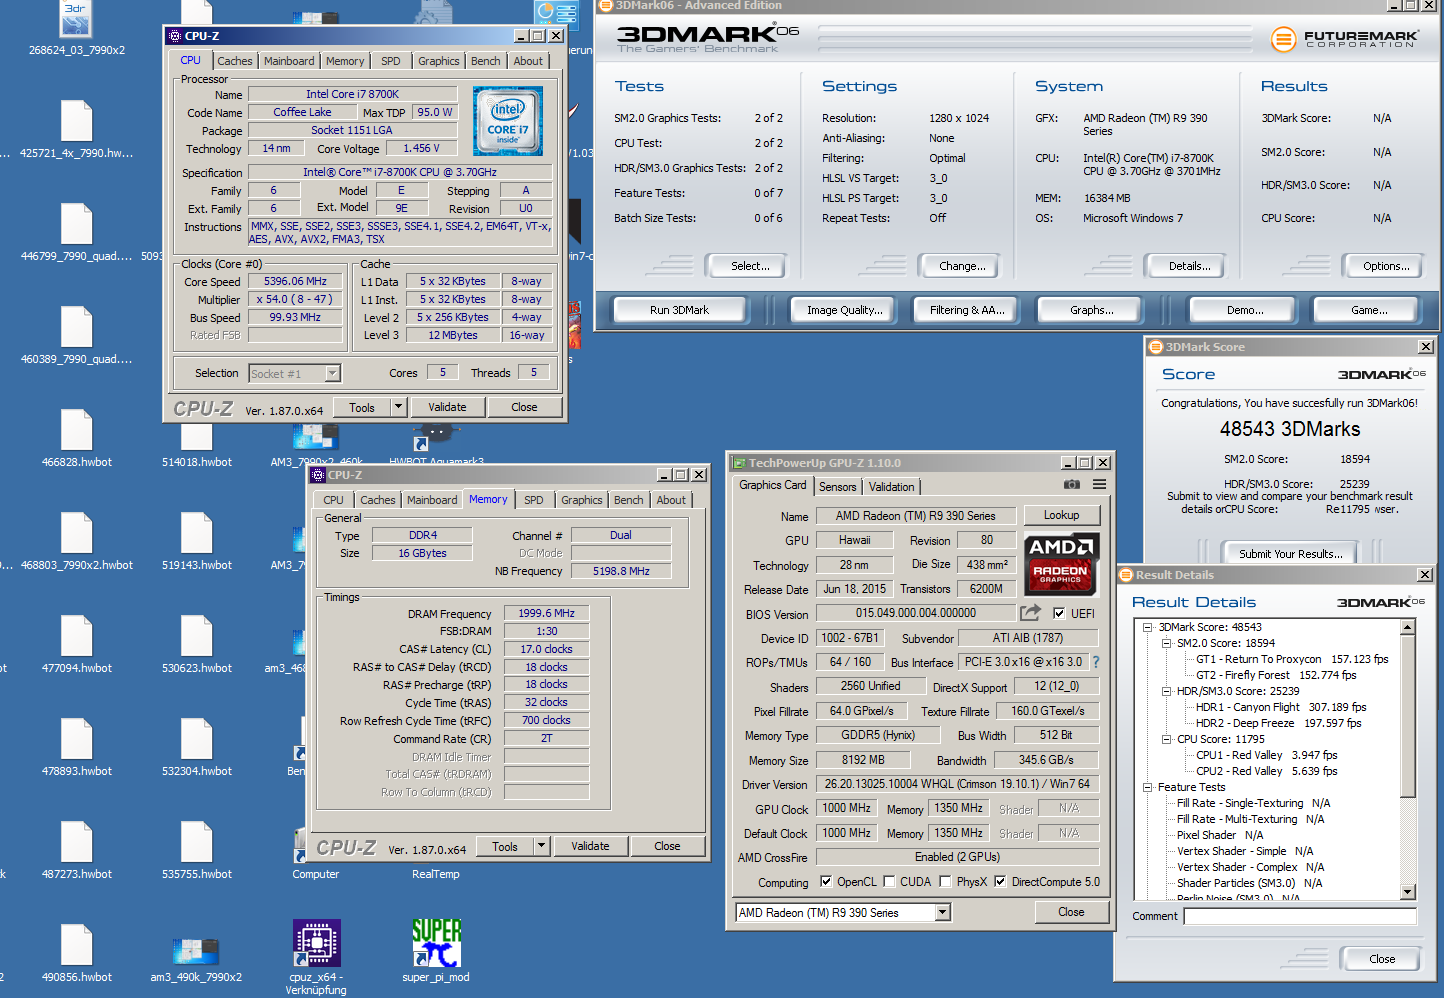Switch to Mainboard tab in top CPU-Z
The image size is (1444, 998).
pyautogui.click(x=289, y=61)
